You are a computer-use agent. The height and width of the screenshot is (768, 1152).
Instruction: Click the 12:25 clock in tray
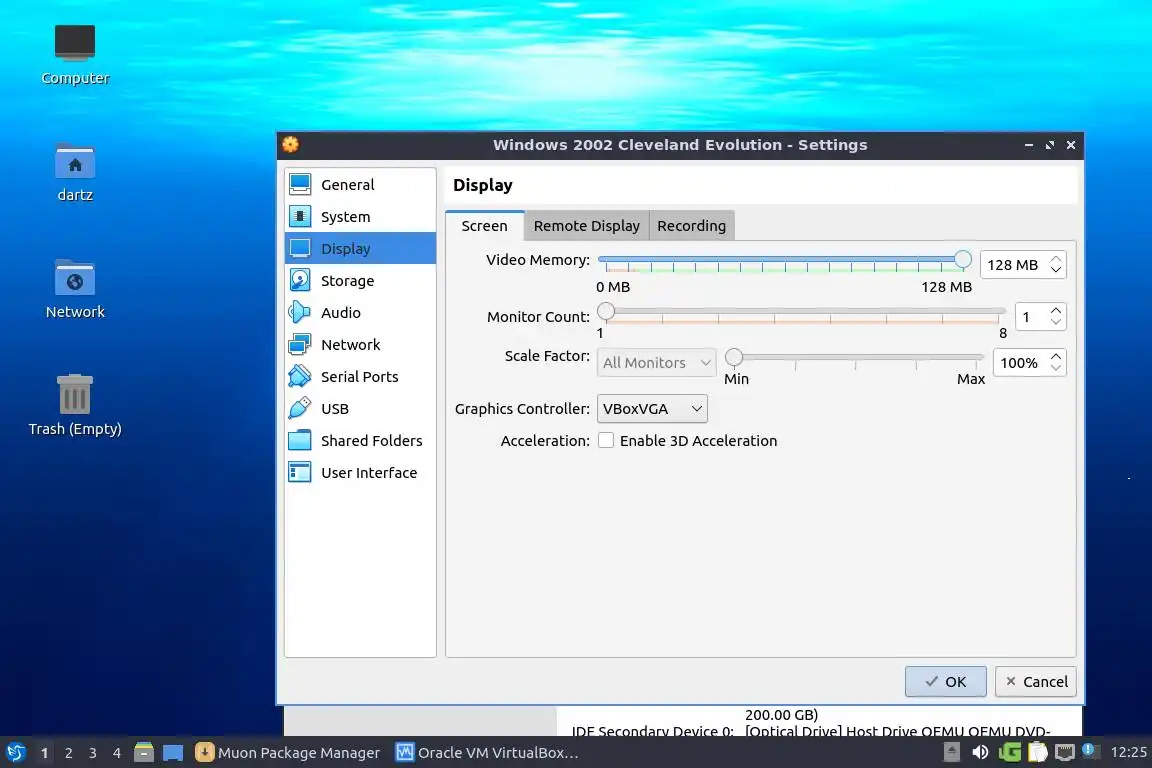(1128, 752)
